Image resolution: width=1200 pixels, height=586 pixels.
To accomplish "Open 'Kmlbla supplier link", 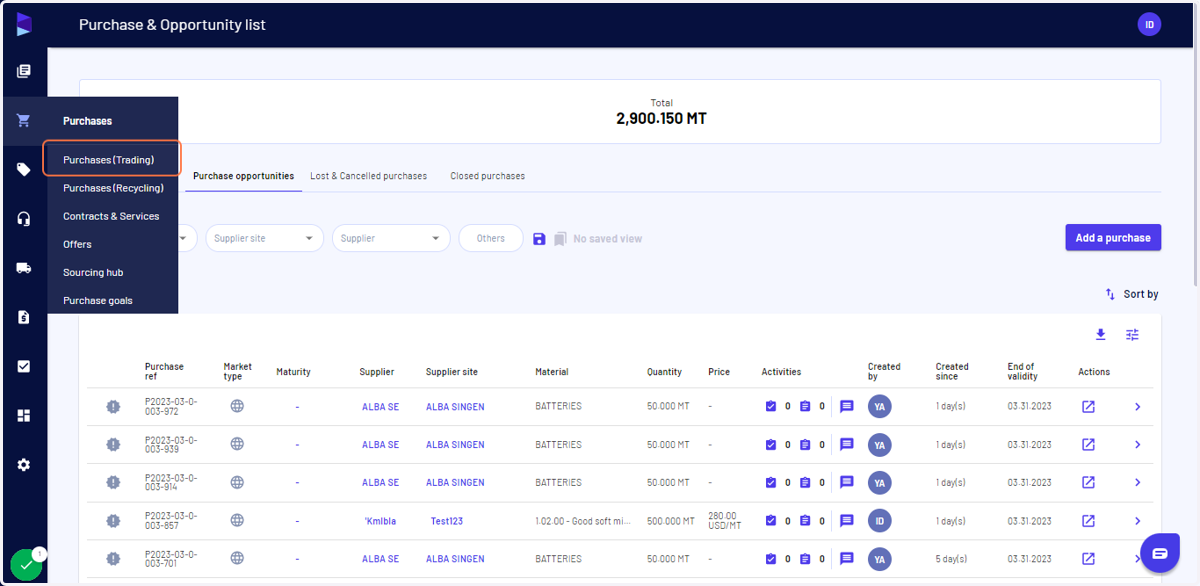I will [x=381, y=521].
